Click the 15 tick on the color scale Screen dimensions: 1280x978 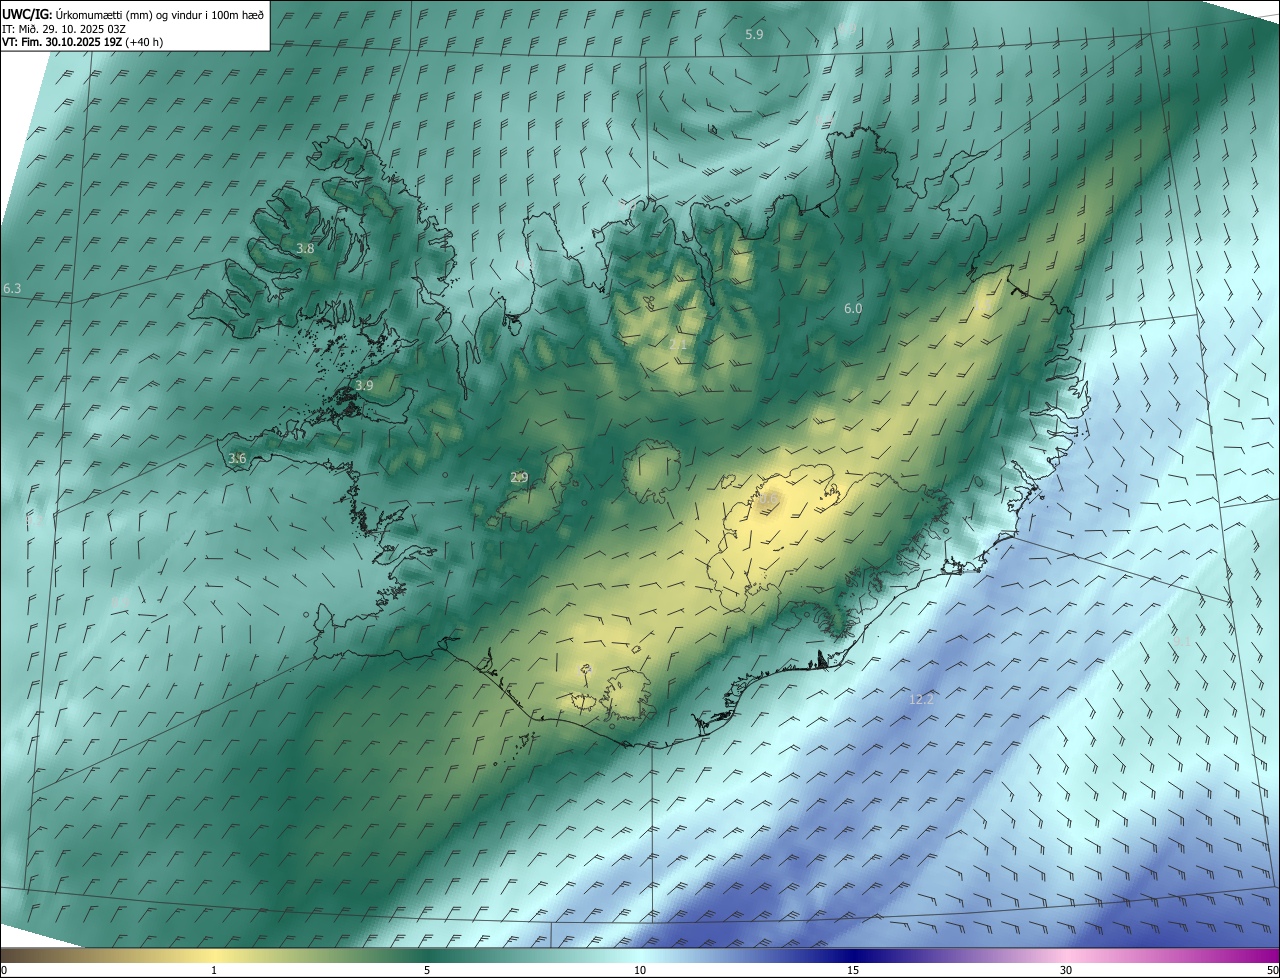pyautogui.click(x=853, y=970)
